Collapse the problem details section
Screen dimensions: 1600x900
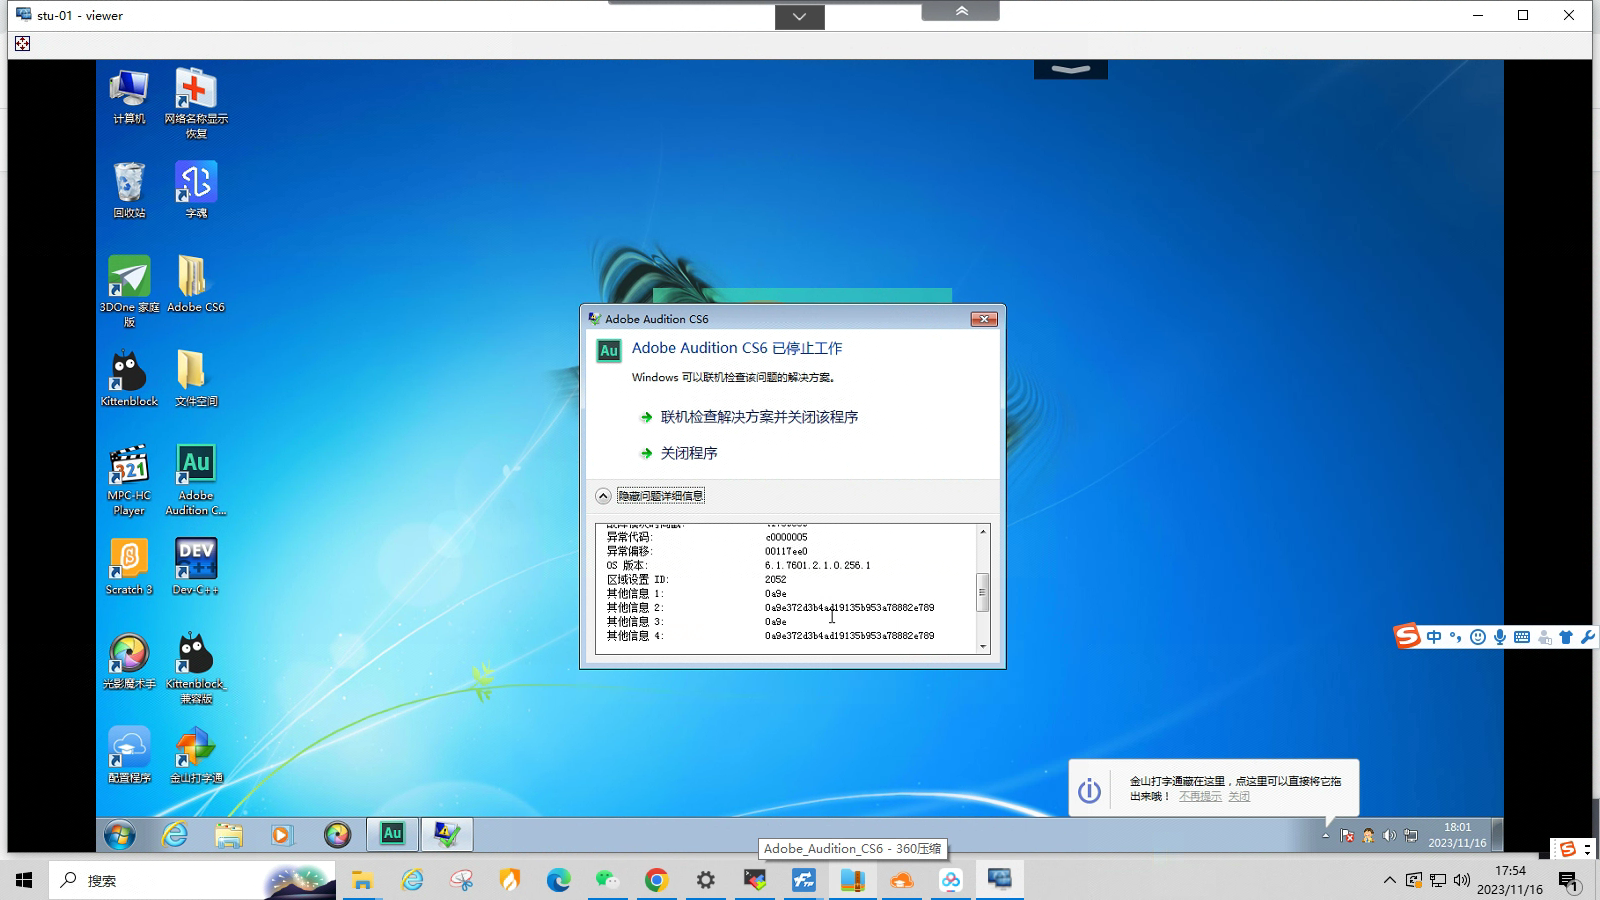[603, 496]
